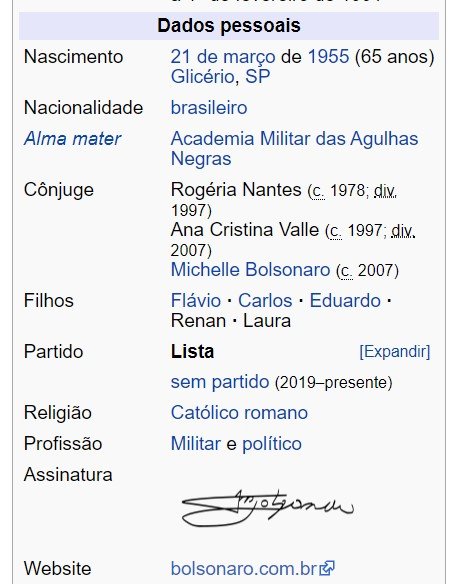Viewport: 454px width, 584px height.
Task: Click the Militar profession link
Action: click(196, 444)
